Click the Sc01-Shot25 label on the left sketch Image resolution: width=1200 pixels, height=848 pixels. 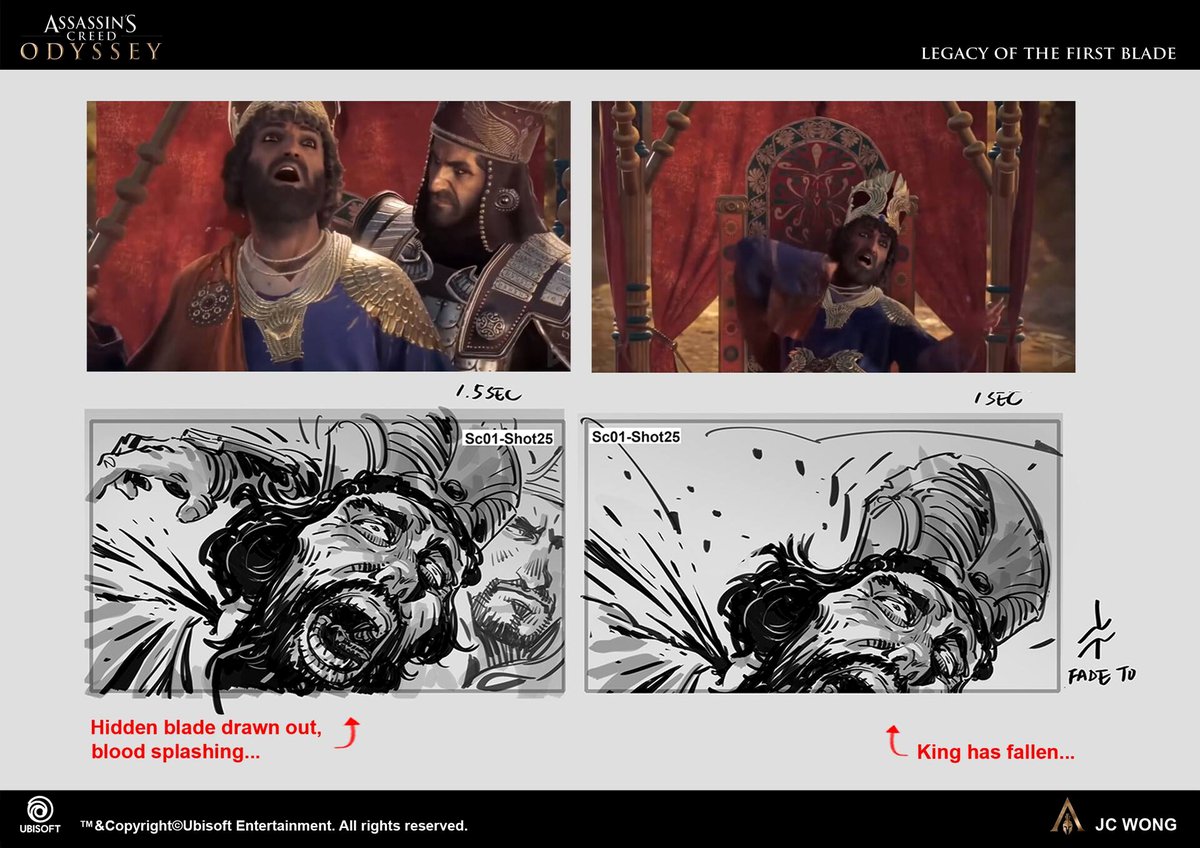click(509, 438)
